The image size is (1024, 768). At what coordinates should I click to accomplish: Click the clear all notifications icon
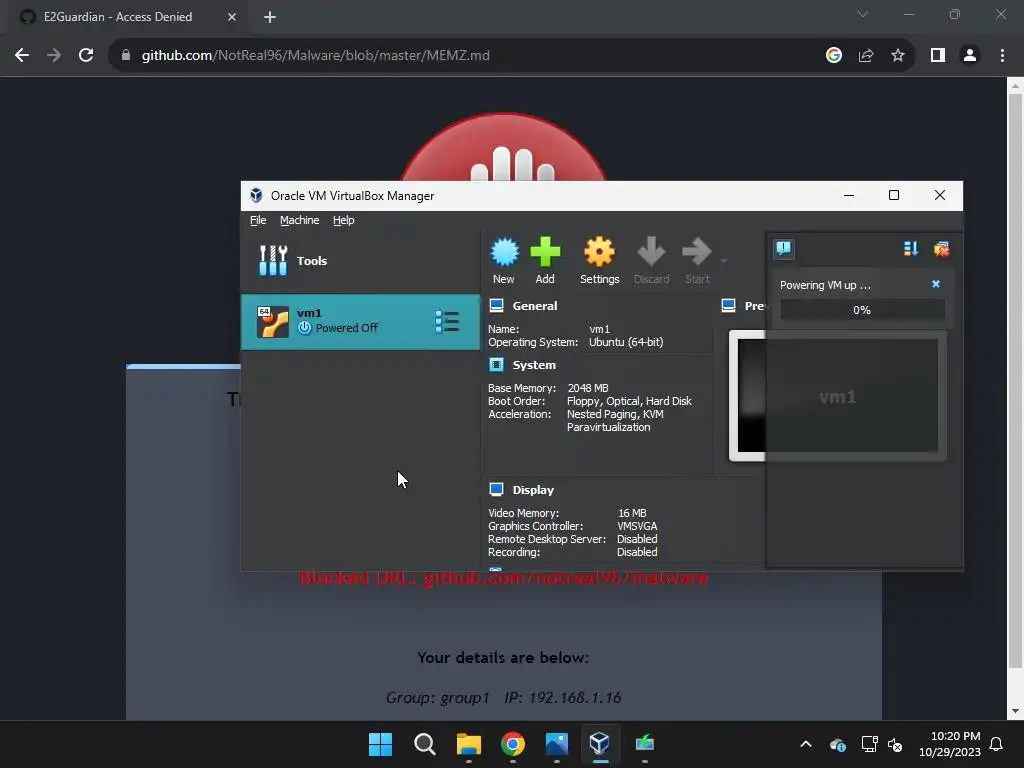pos(941,249)
